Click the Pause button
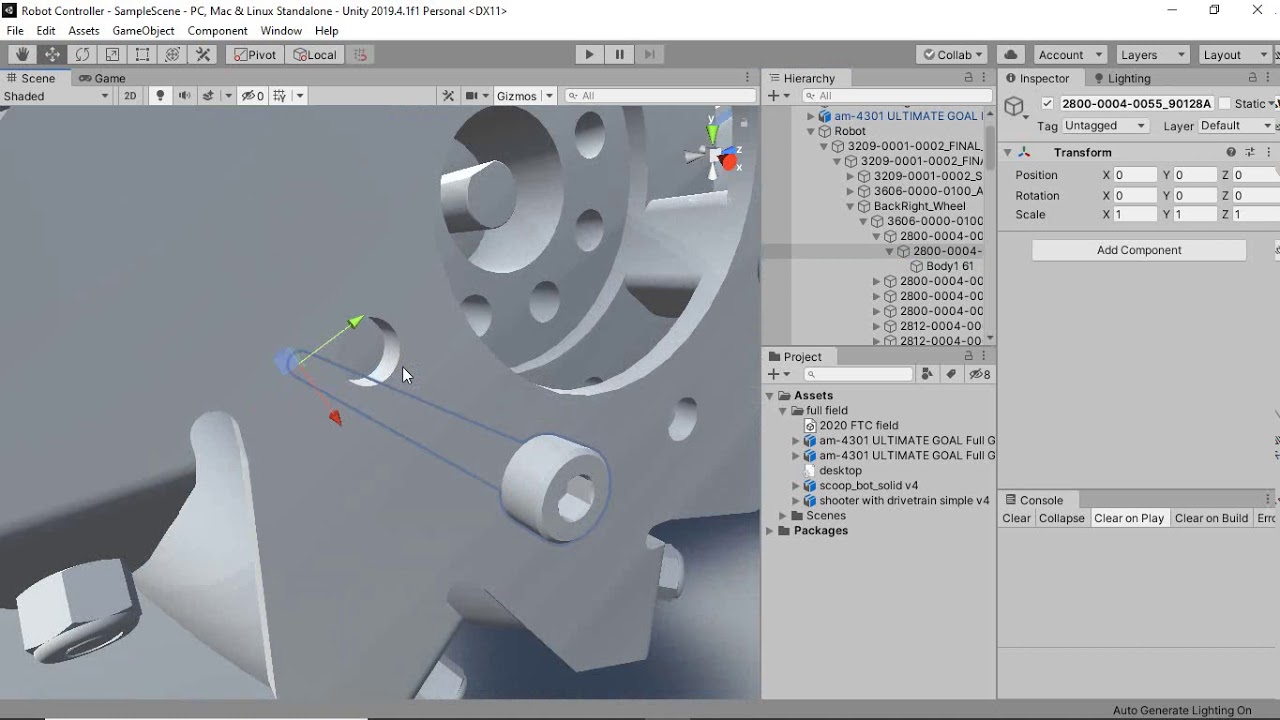 (x=619, y=55)
